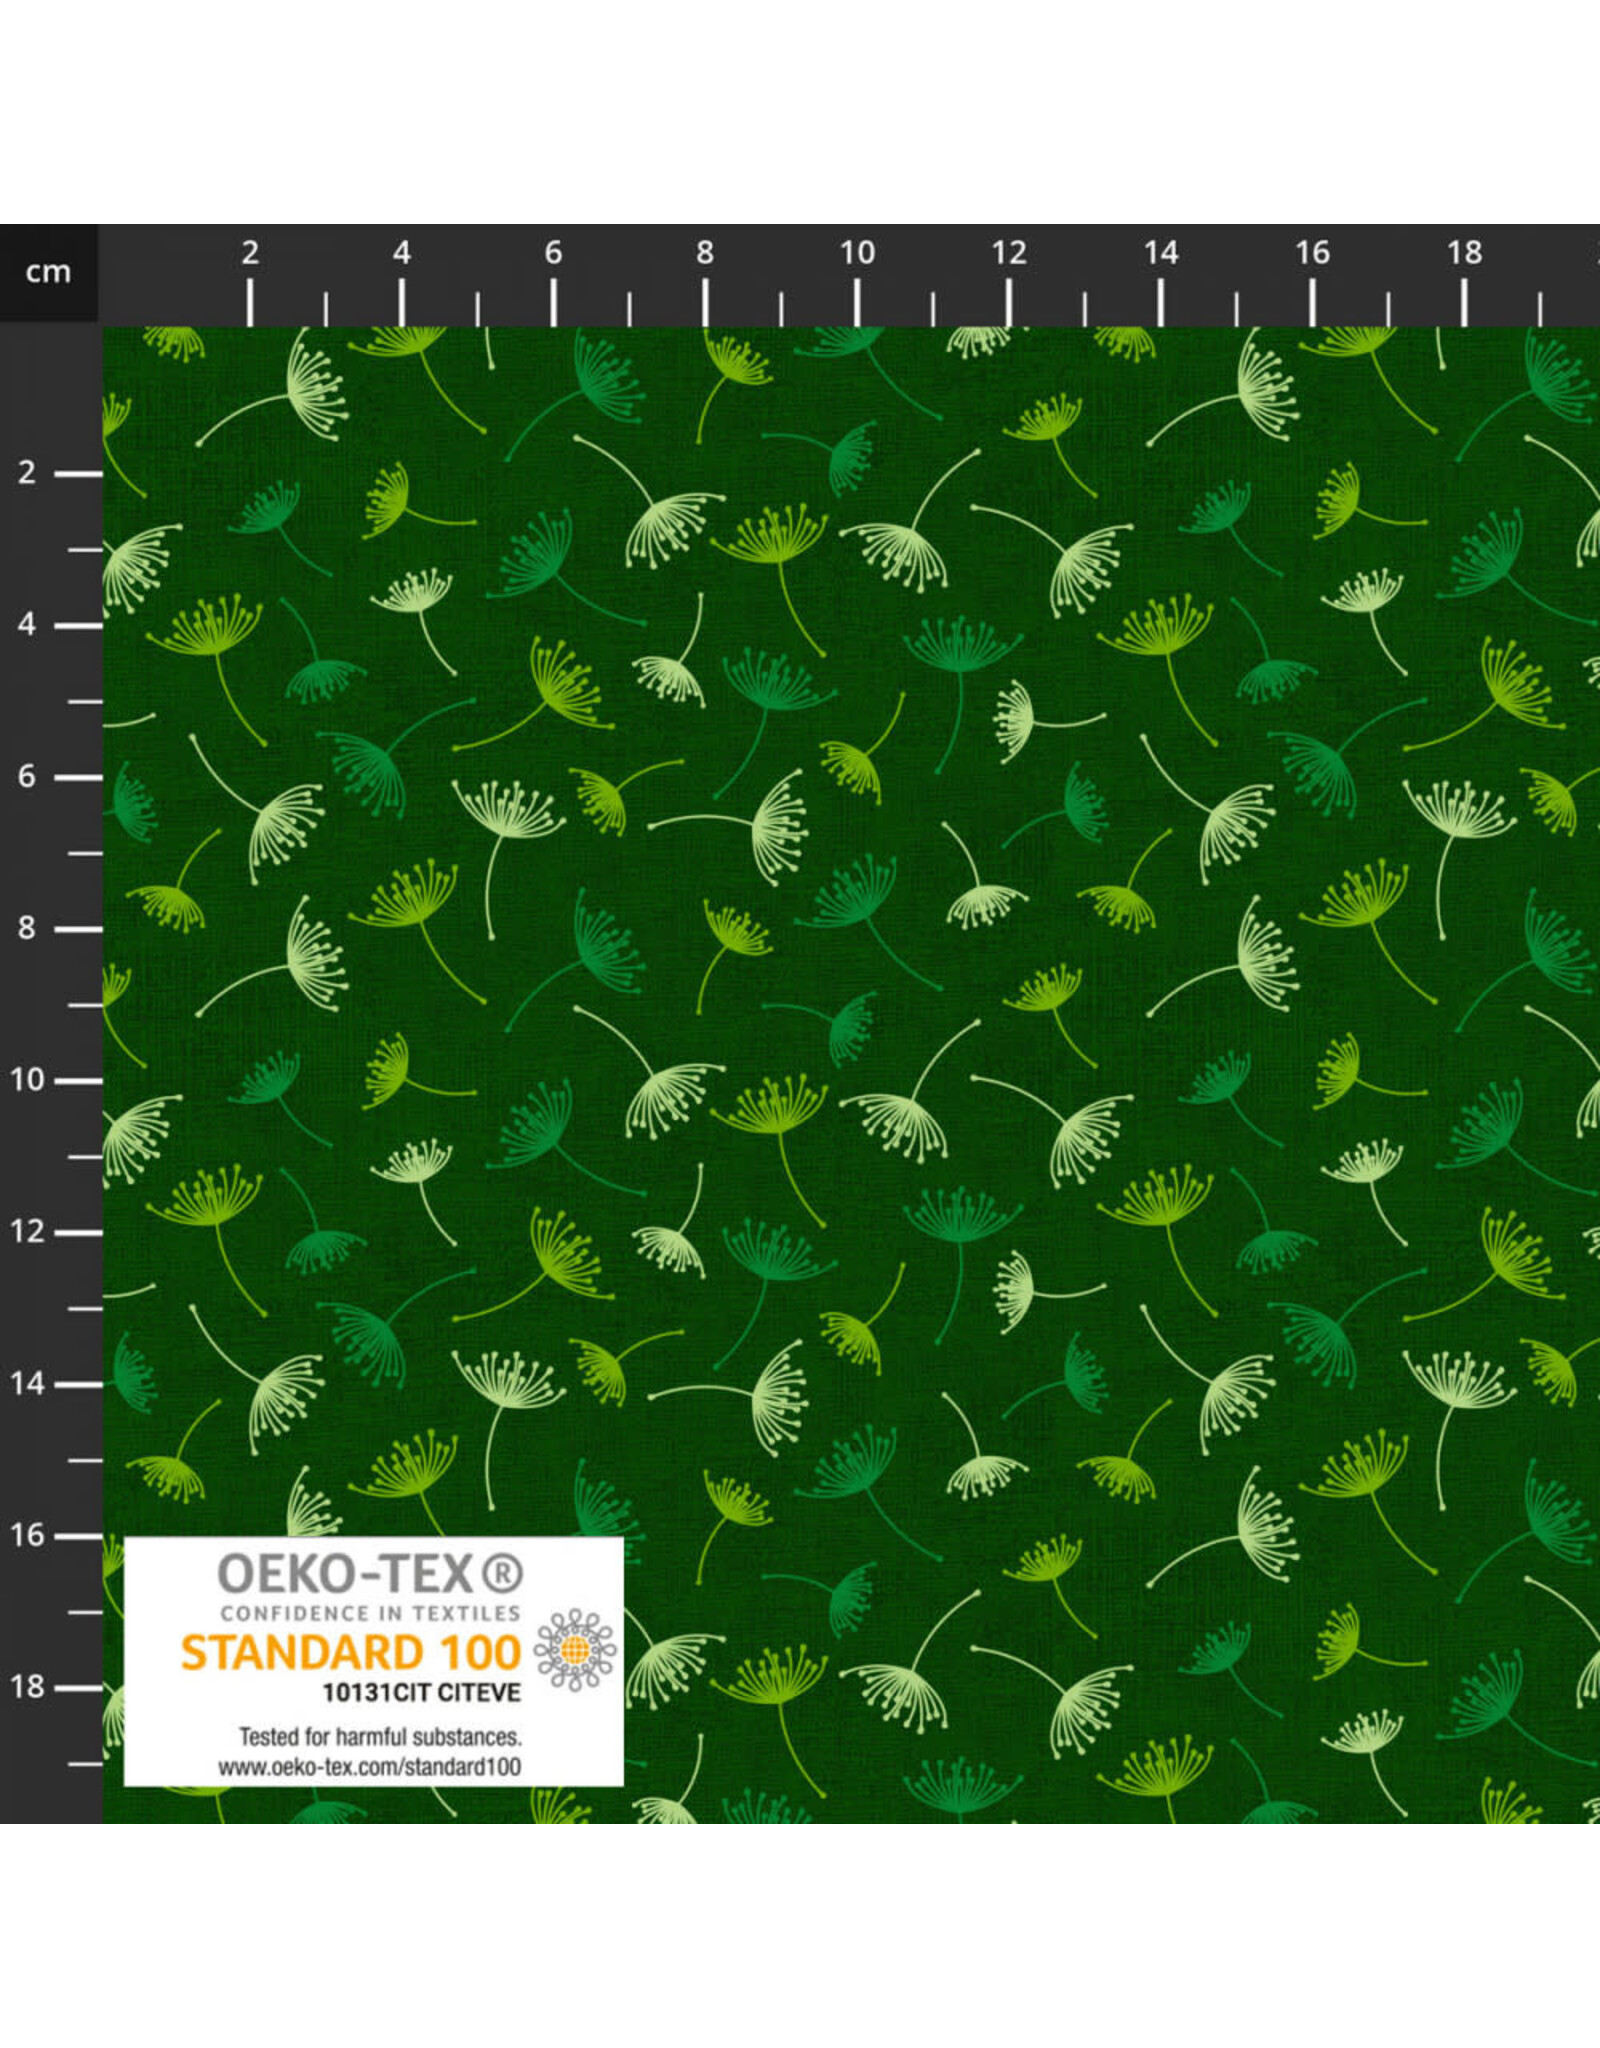
Task: Click the 4 mark on left ruler
Action: 27,625
